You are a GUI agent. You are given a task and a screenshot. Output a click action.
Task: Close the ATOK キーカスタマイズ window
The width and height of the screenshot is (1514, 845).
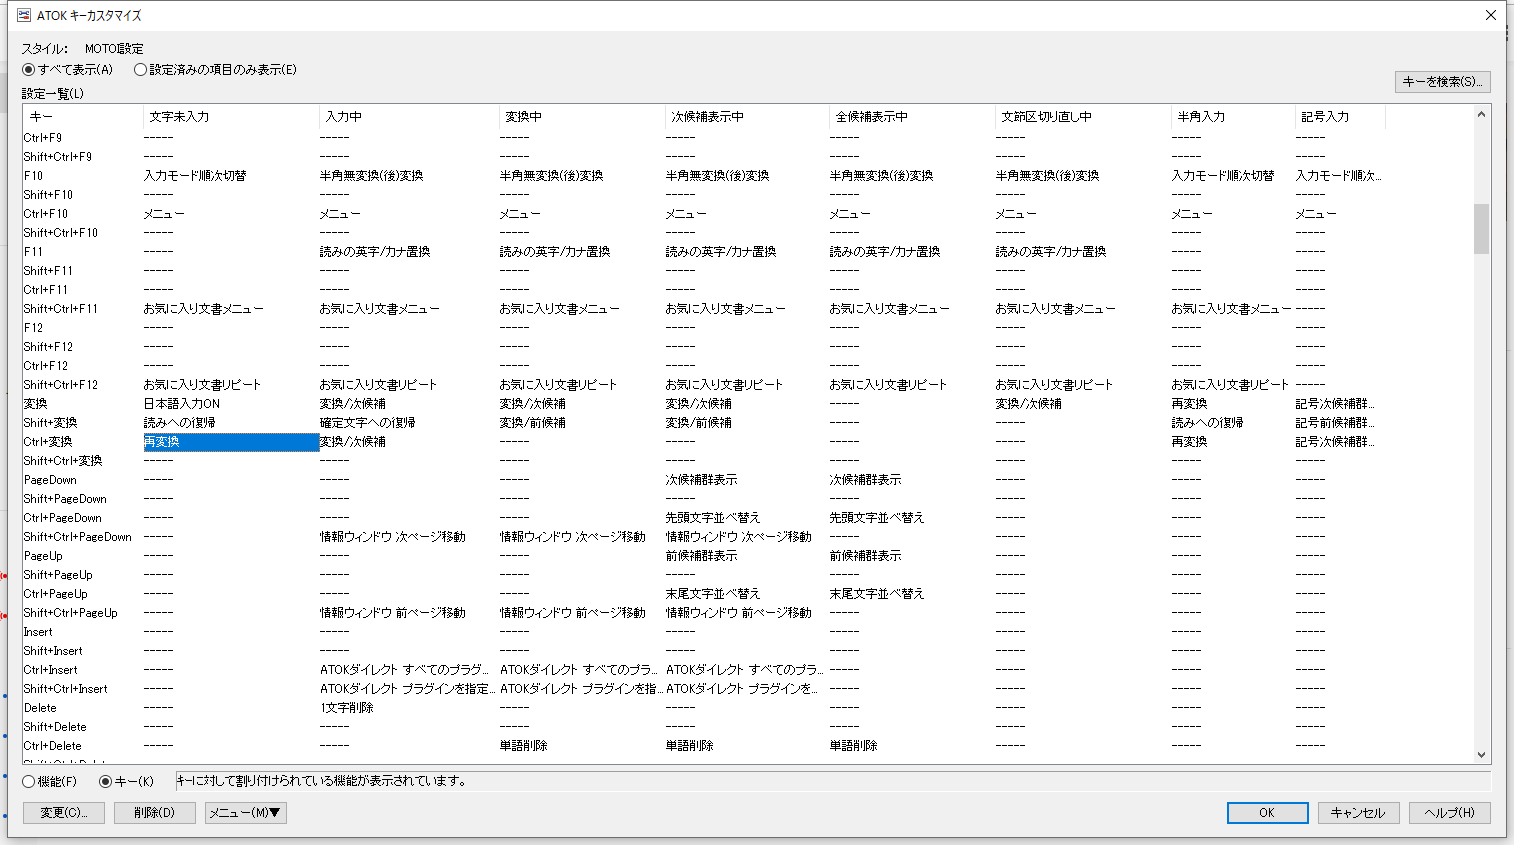(1490, 15)
